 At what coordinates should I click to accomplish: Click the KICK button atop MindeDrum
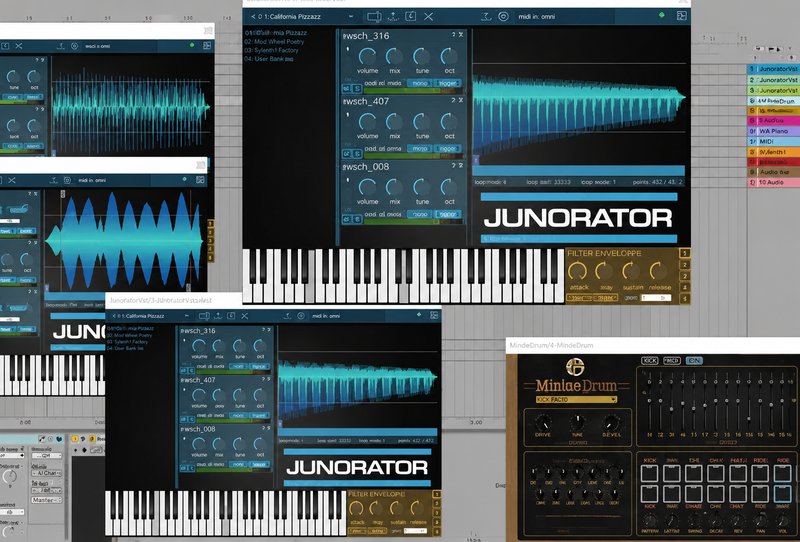click(649, 360)
